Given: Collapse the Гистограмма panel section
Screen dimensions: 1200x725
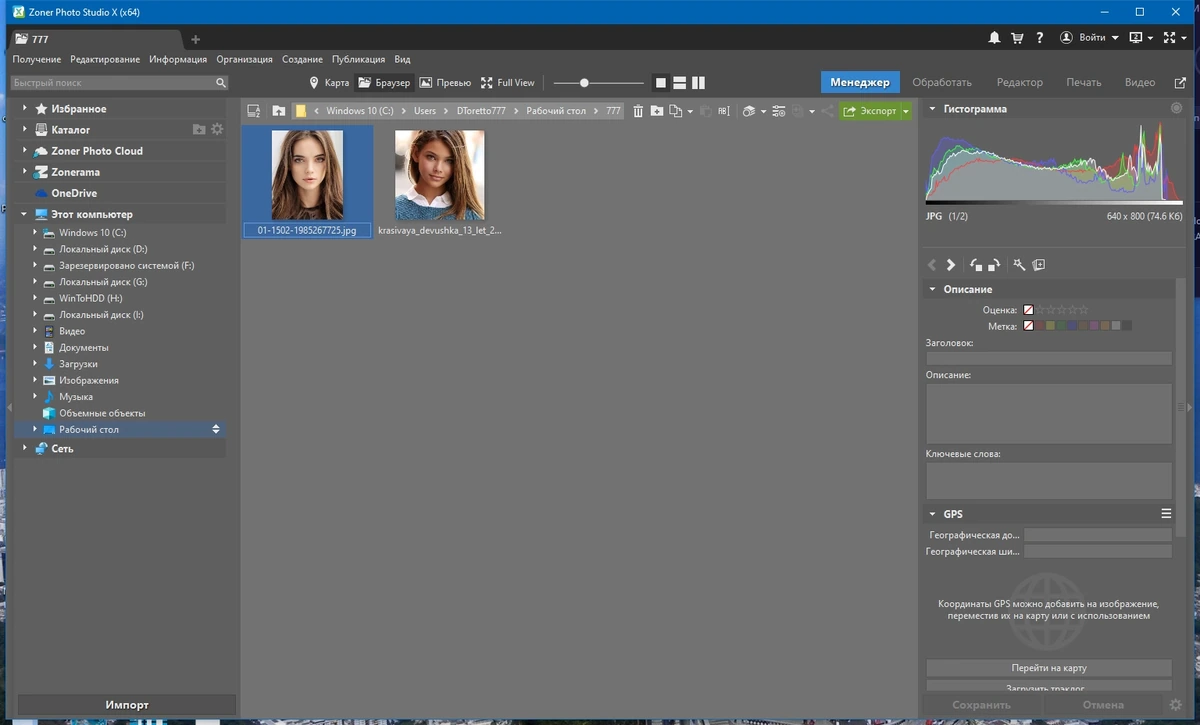Looking at the screenshot, I should pos(932,109).
